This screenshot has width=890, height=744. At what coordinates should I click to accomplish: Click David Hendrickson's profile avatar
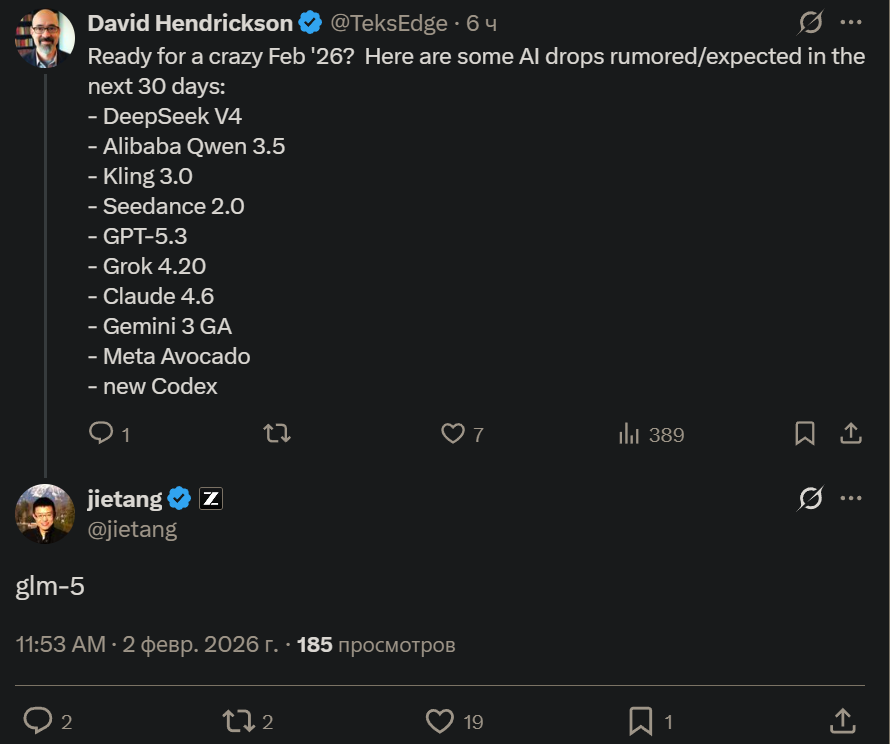pyautogui.click(x=45, y=38)
